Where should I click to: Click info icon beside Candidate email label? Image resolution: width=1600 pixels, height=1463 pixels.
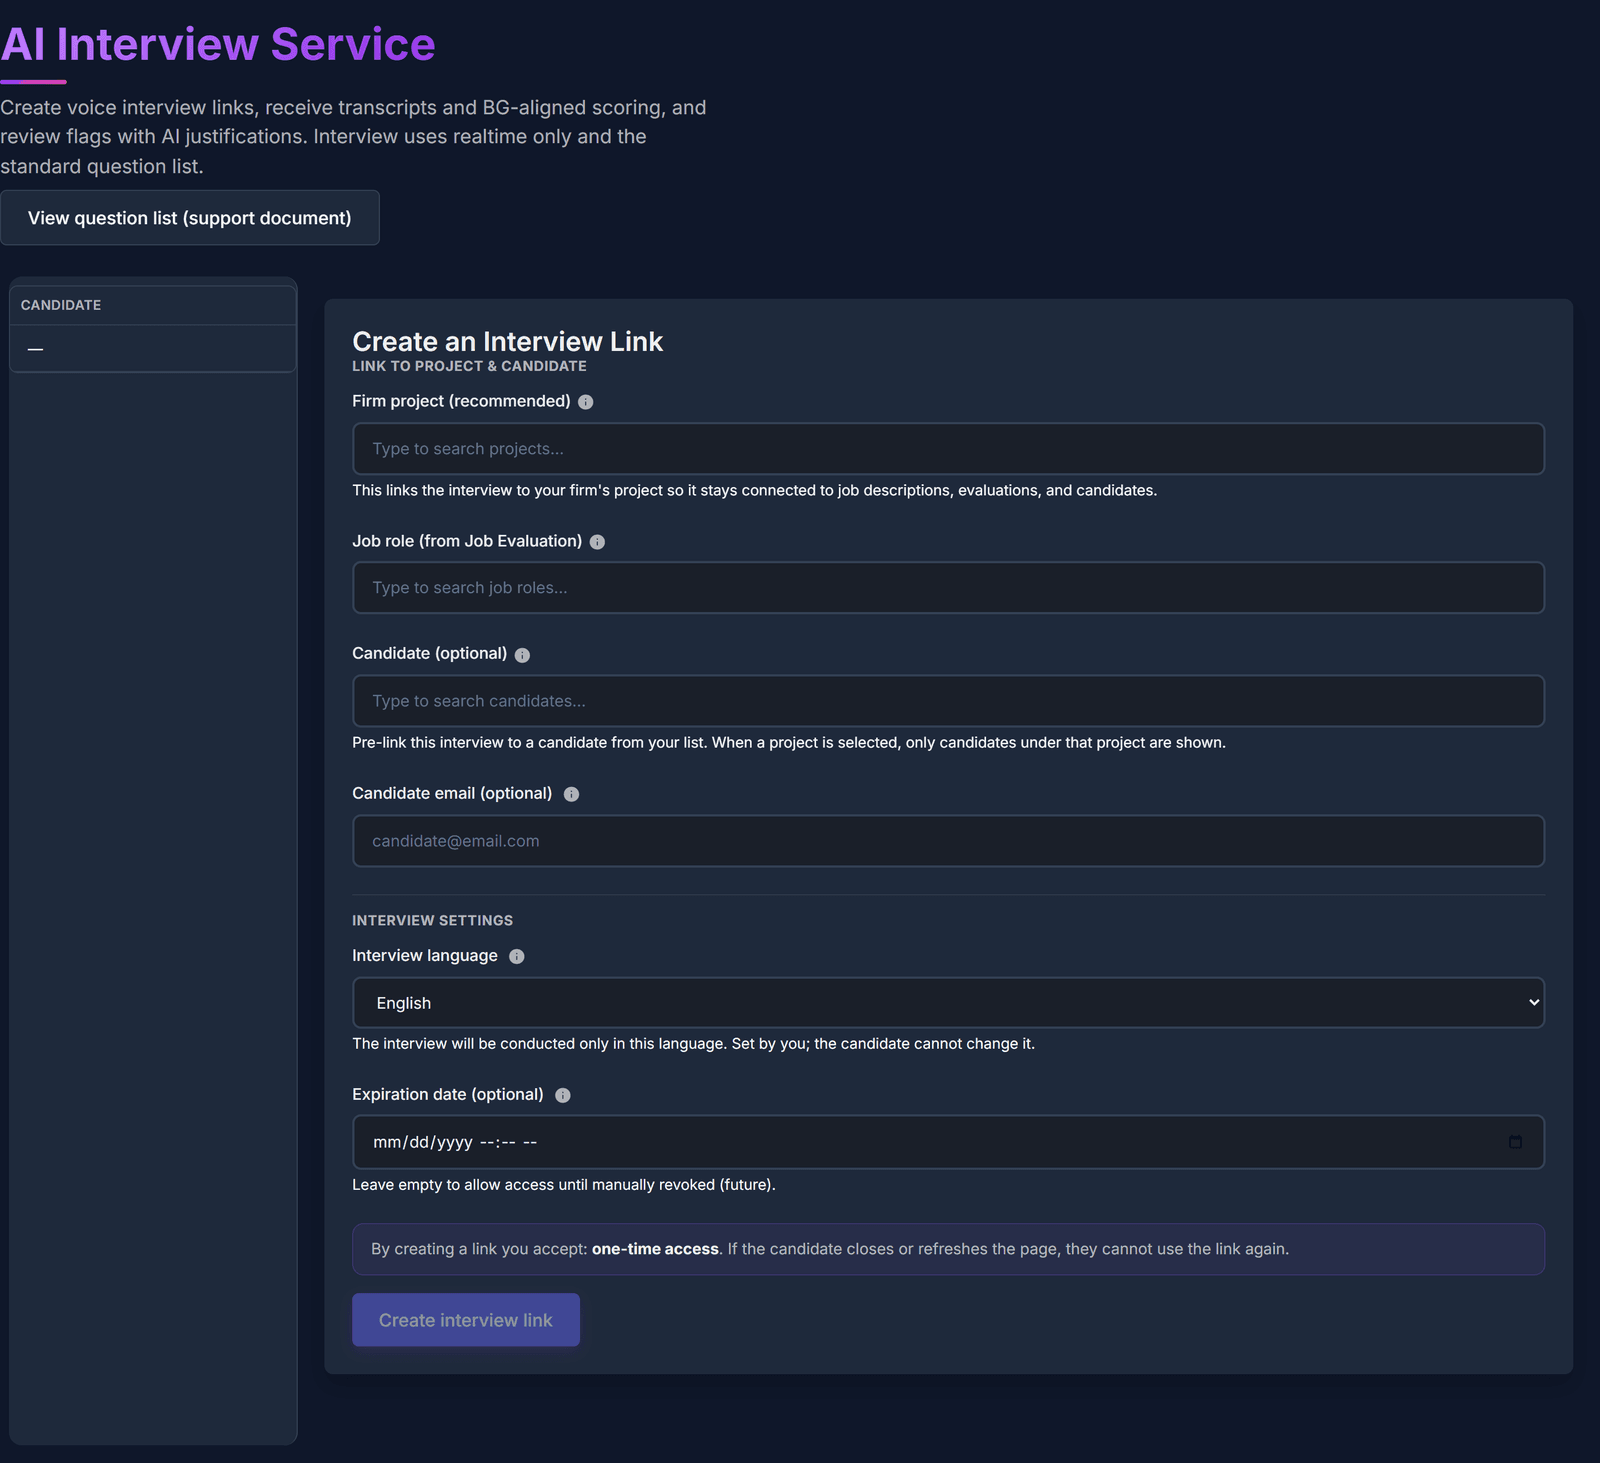tap(571, 794)
